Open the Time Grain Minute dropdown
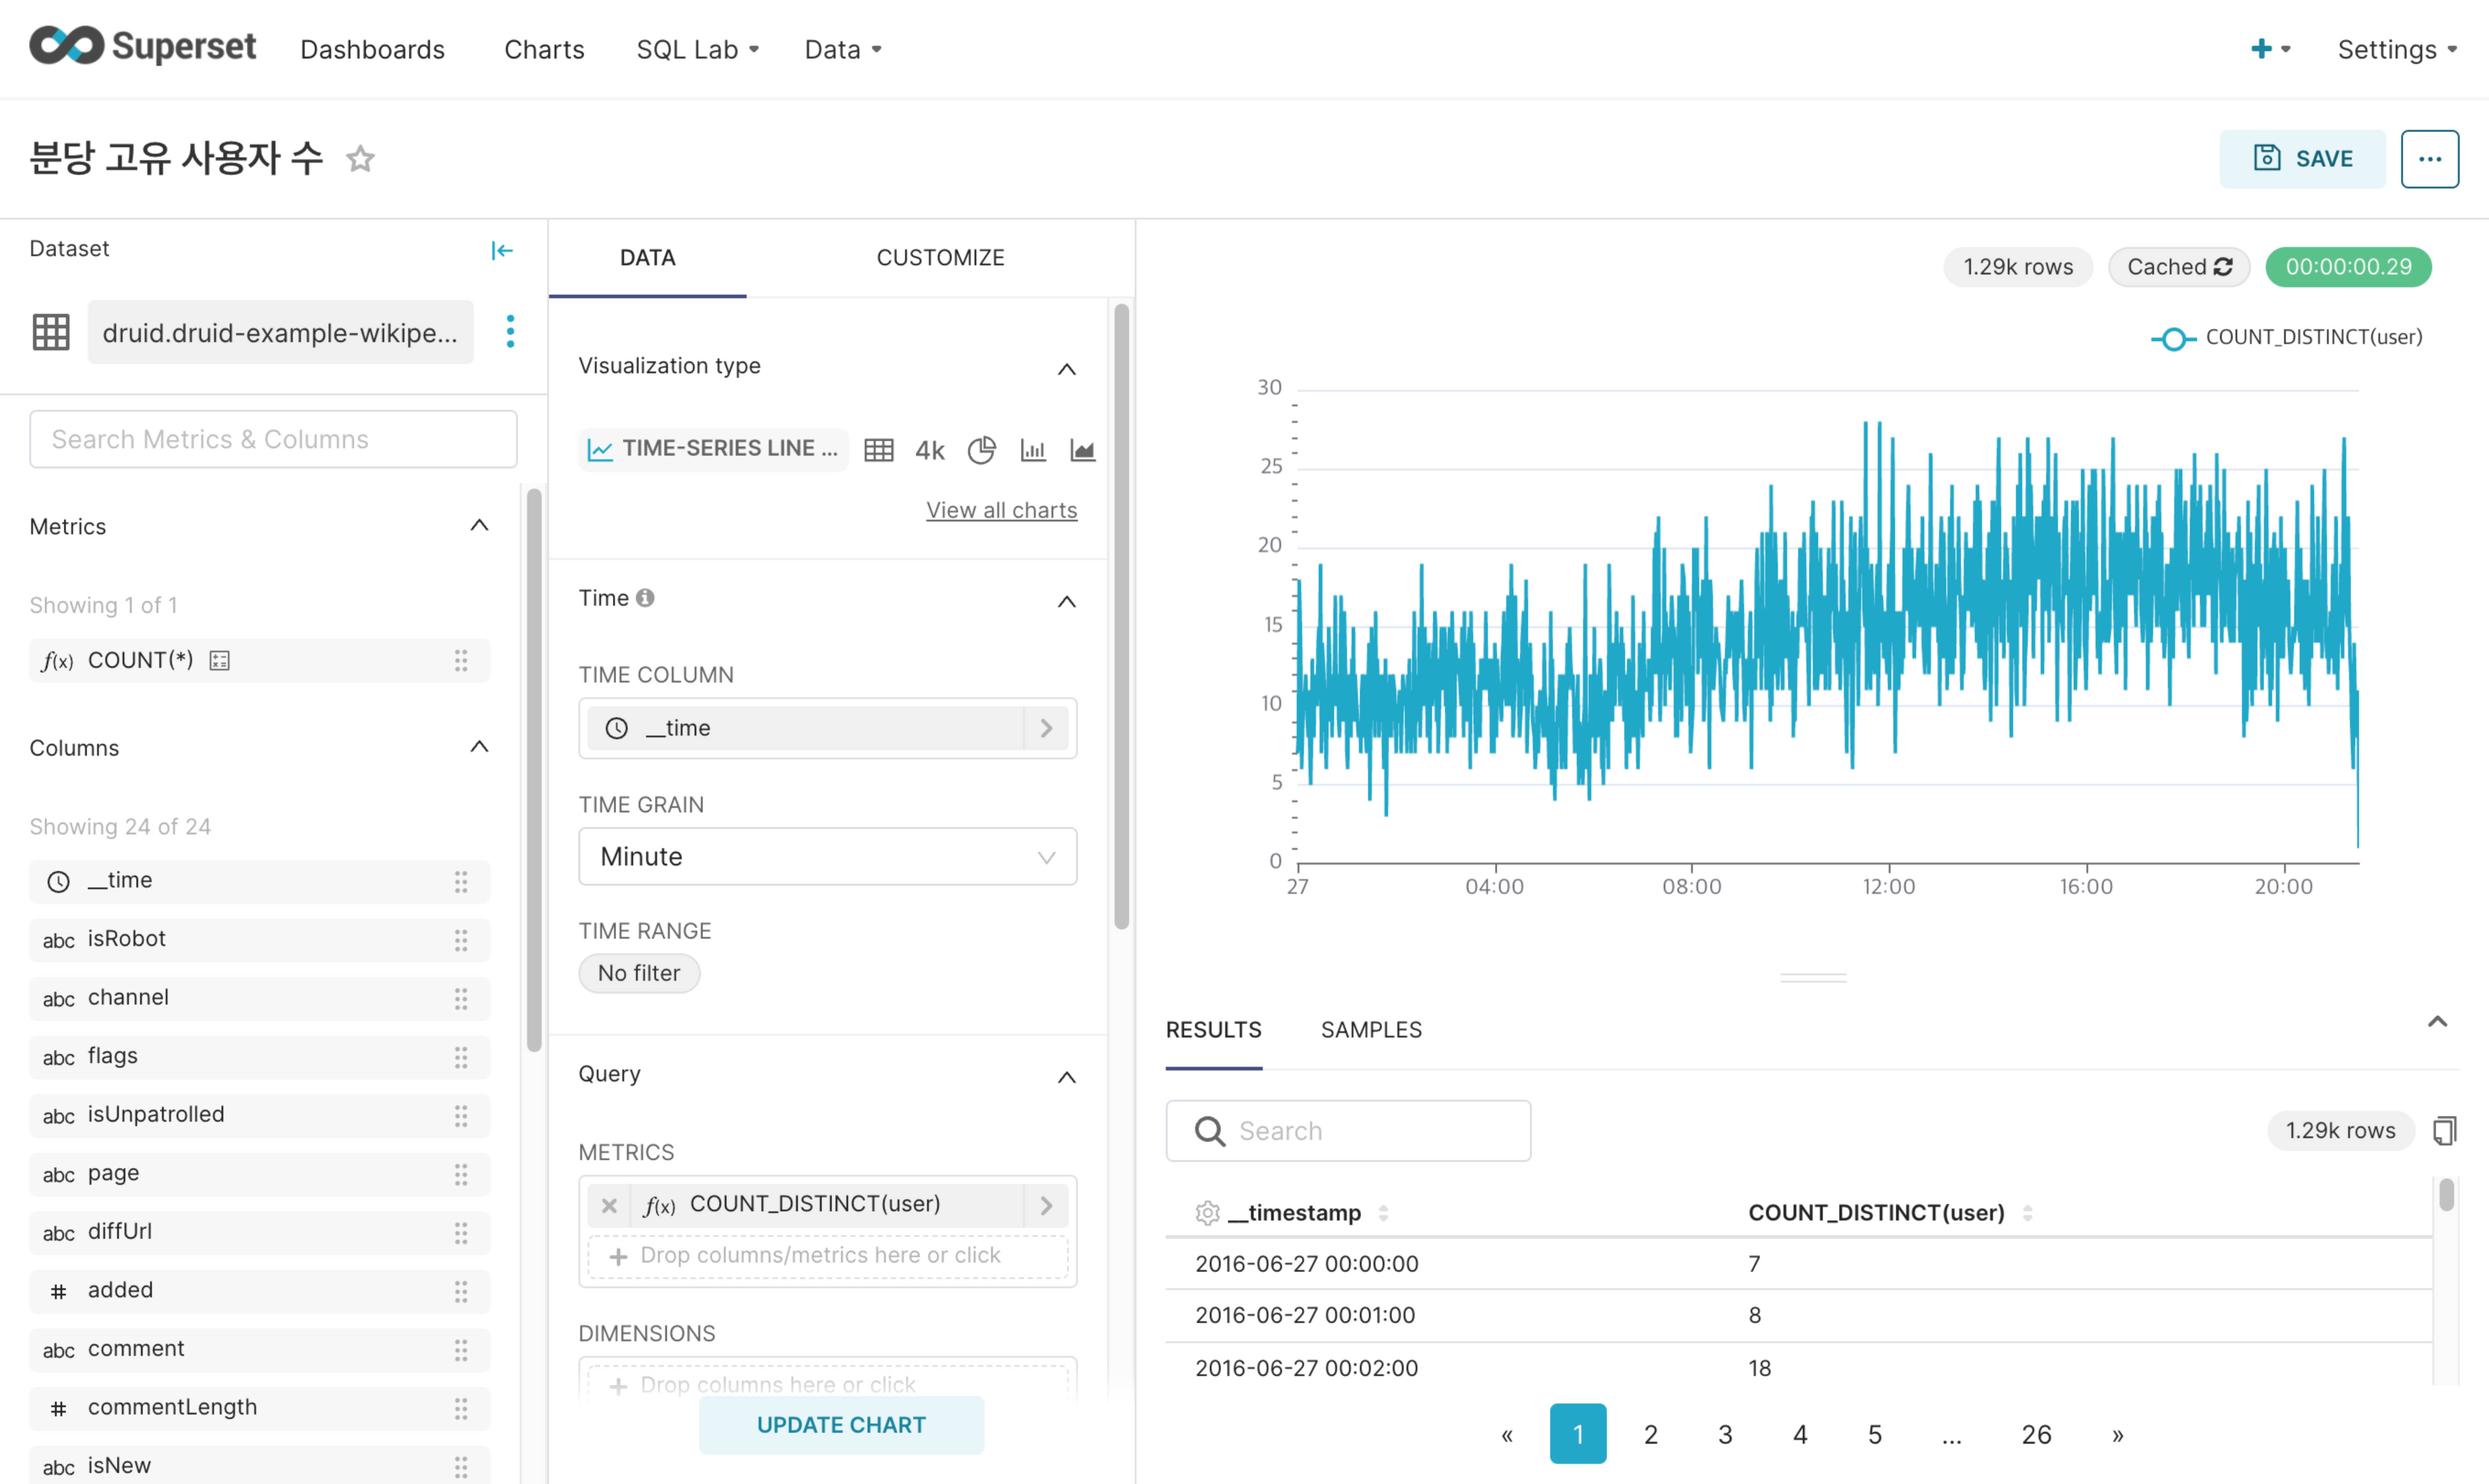This screenshot has height=1484, width=2489. coord(827,856)
